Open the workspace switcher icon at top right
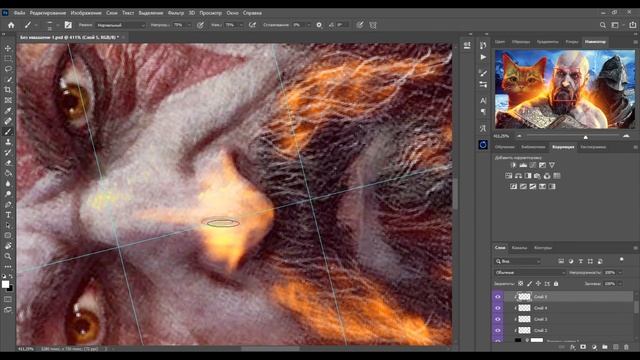 615,25
